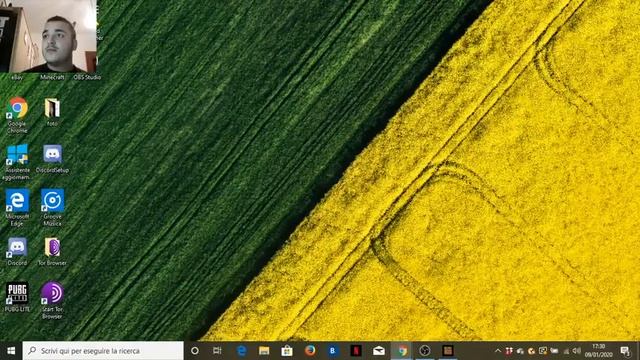This screenshot has width=640, height=360.
Task: Open Netflix from the taskbar
Action: (356, 351)
